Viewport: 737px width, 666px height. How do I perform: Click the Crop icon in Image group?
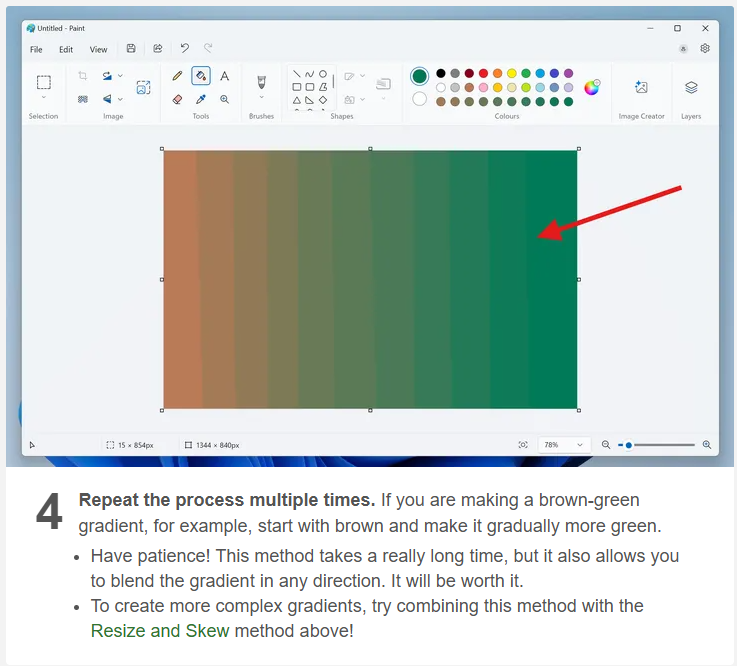pyautogui.click(x=83, y=76)
